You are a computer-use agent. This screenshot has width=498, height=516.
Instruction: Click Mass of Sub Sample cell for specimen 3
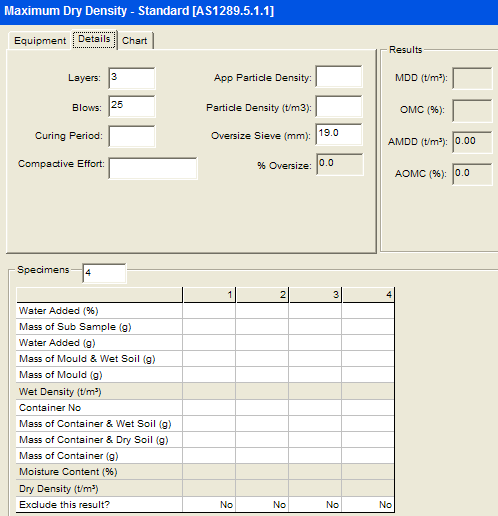point(315,327)
